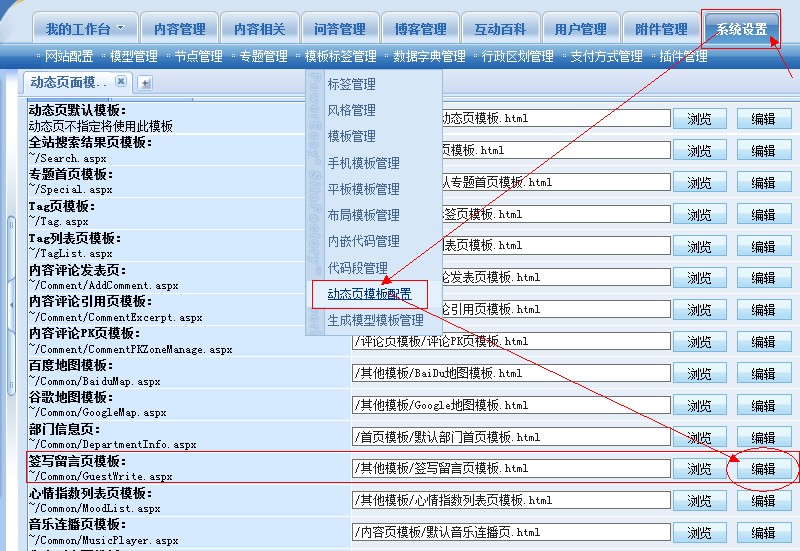Click 数据字典管理 in the sub-navigation
Image resolution: width=800 pixels, height=551 pixels.
(x=429, y=57)
